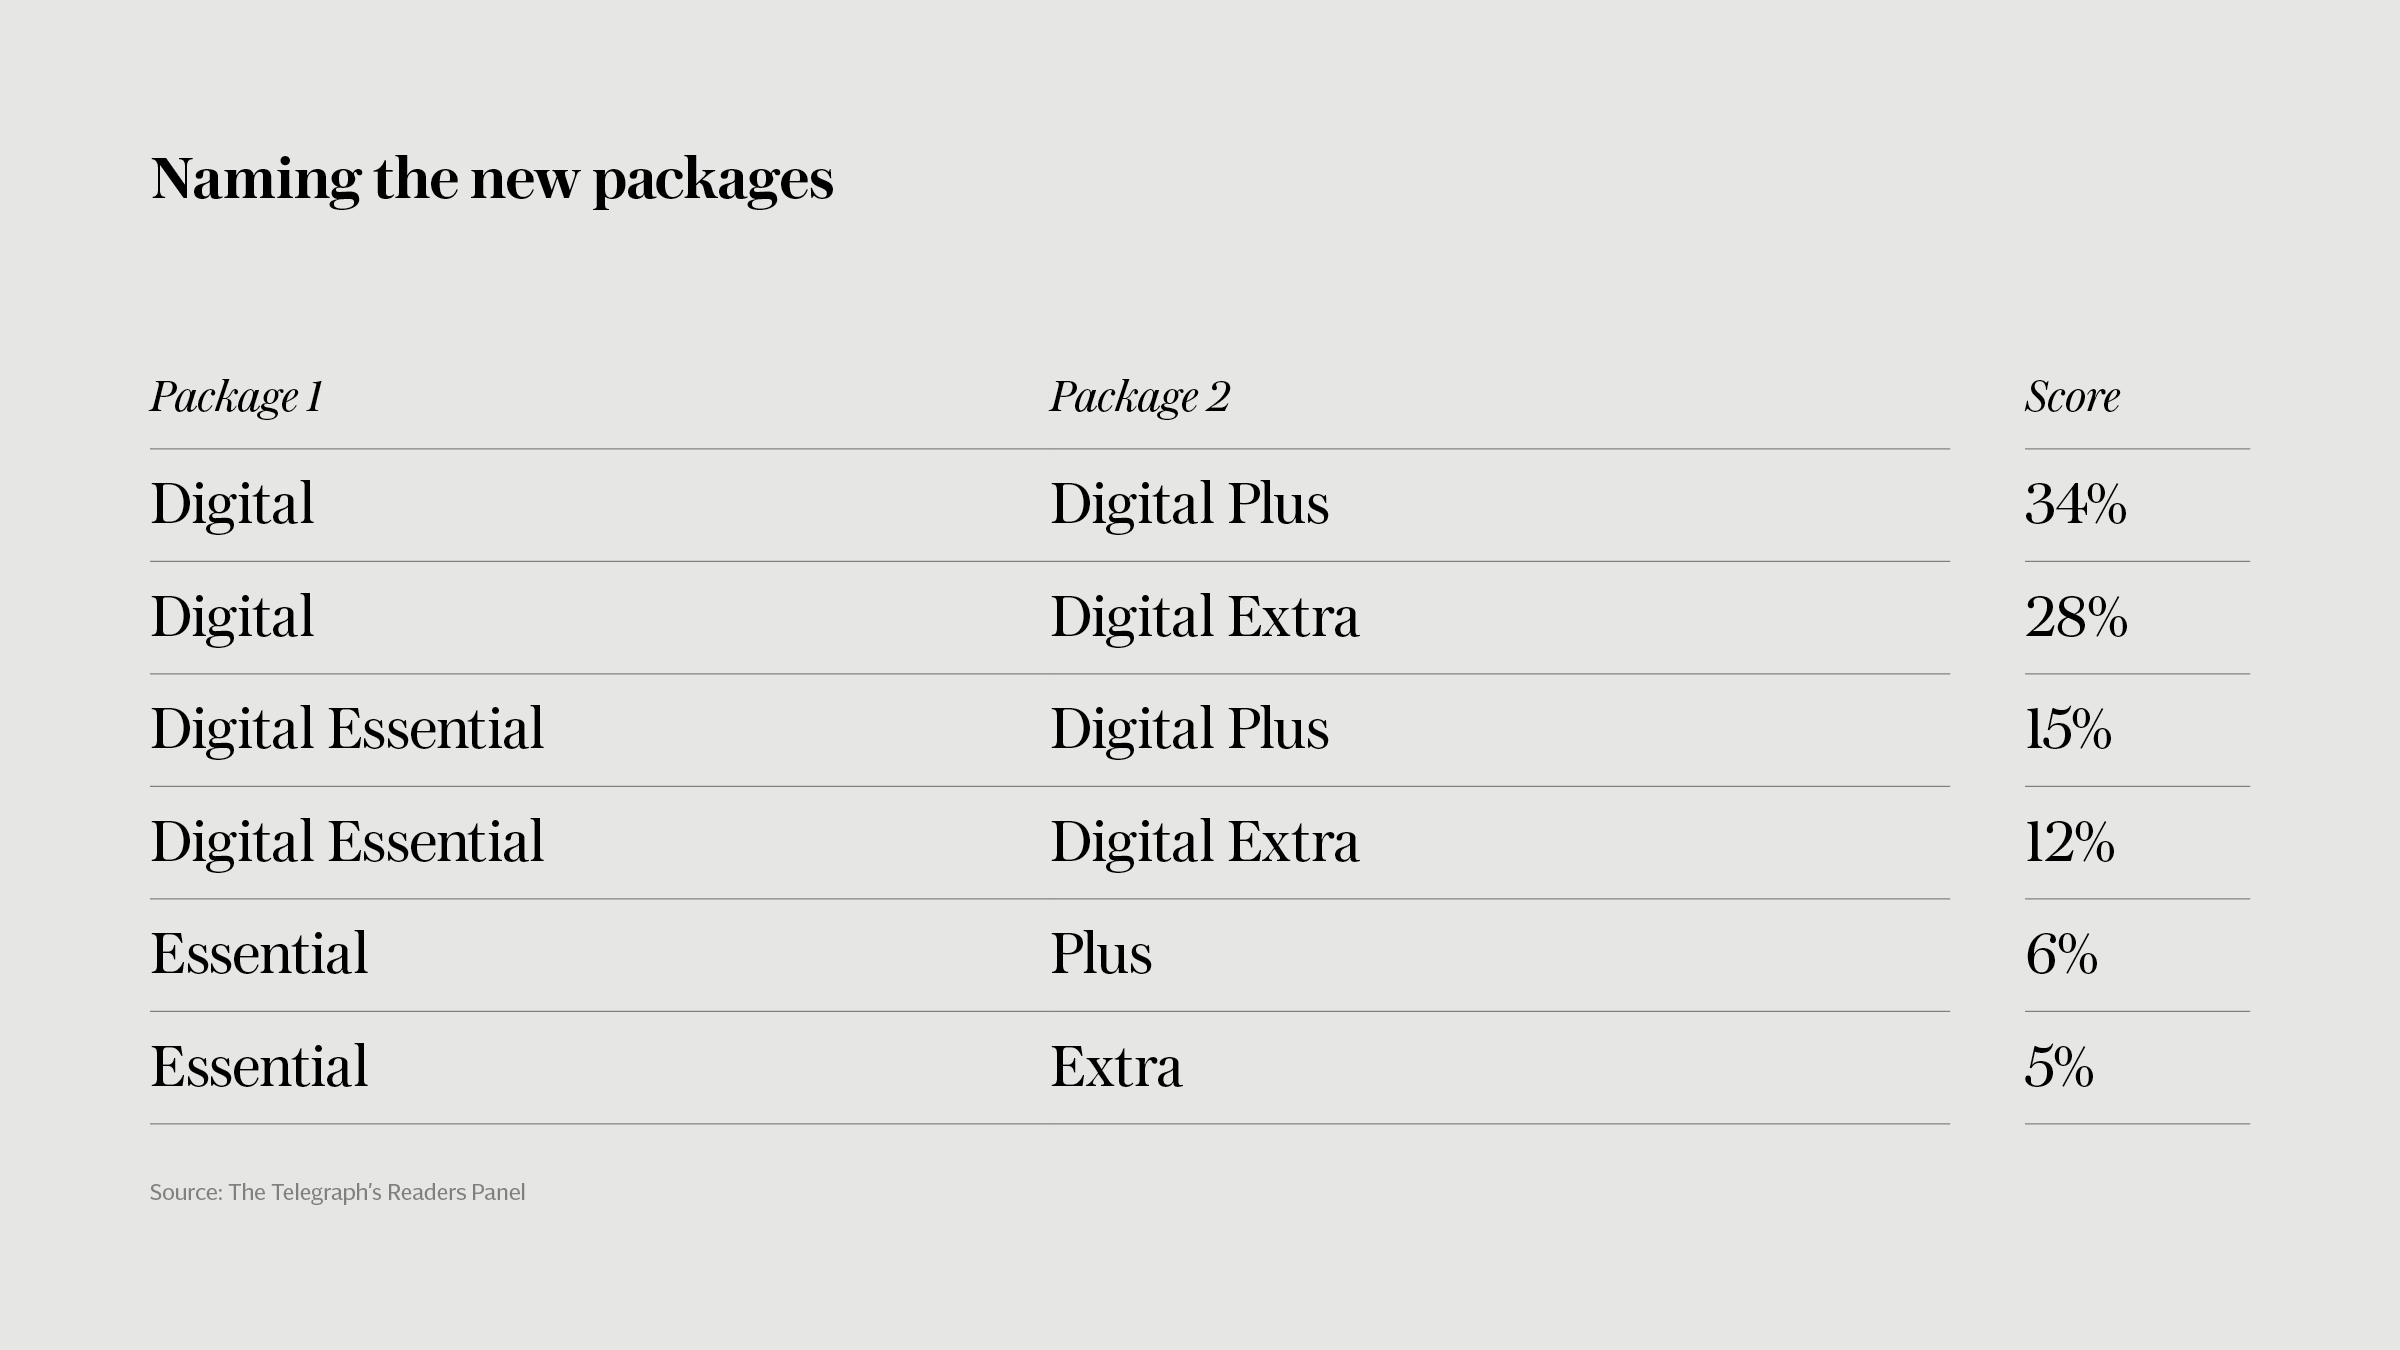The width and height of the screenshot is (2400, 1350).
Task: Click the 28% score value
Action: (x=2076, y=617)
